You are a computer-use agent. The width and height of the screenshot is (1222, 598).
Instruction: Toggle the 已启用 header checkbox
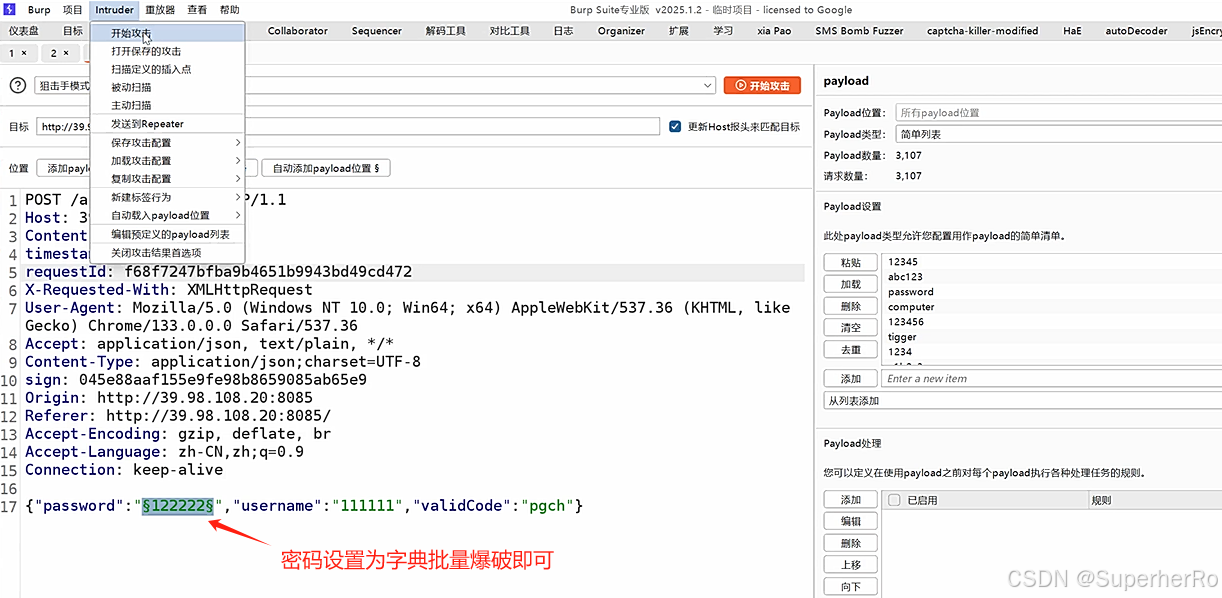pos(895,500)
